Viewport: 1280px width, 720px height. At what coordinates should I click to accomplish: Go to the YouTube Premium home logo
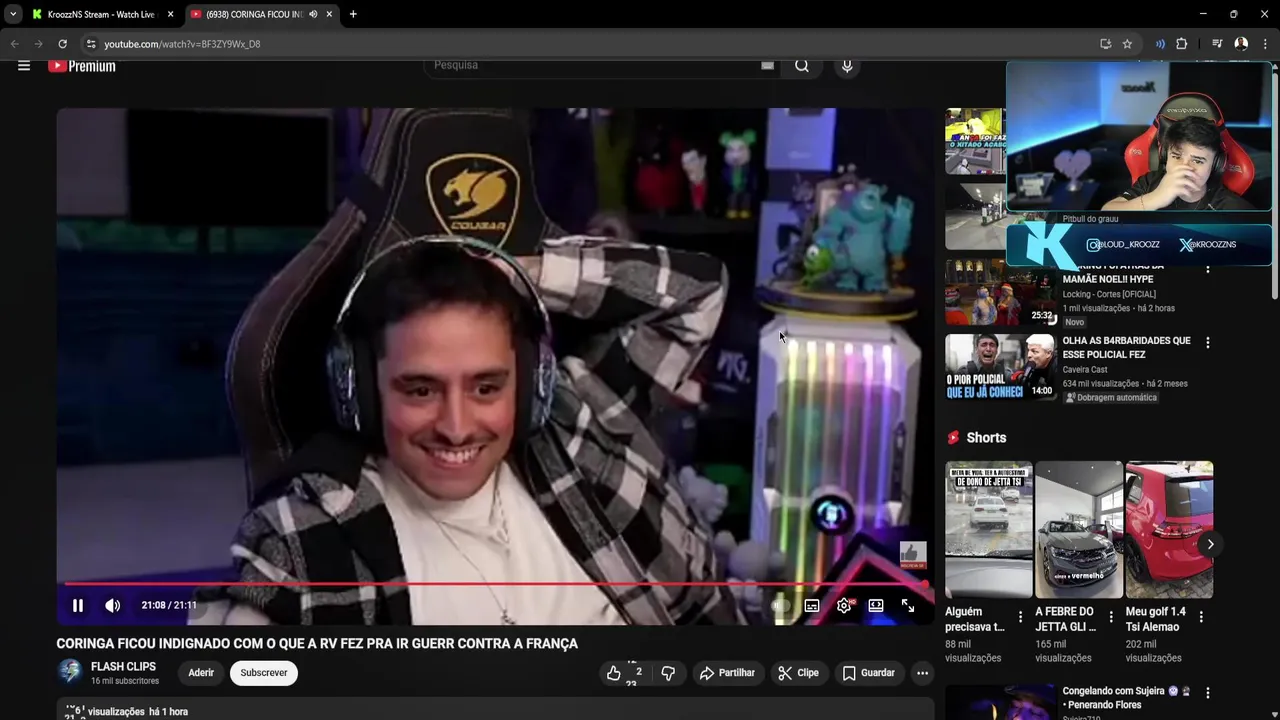point(82,66)
